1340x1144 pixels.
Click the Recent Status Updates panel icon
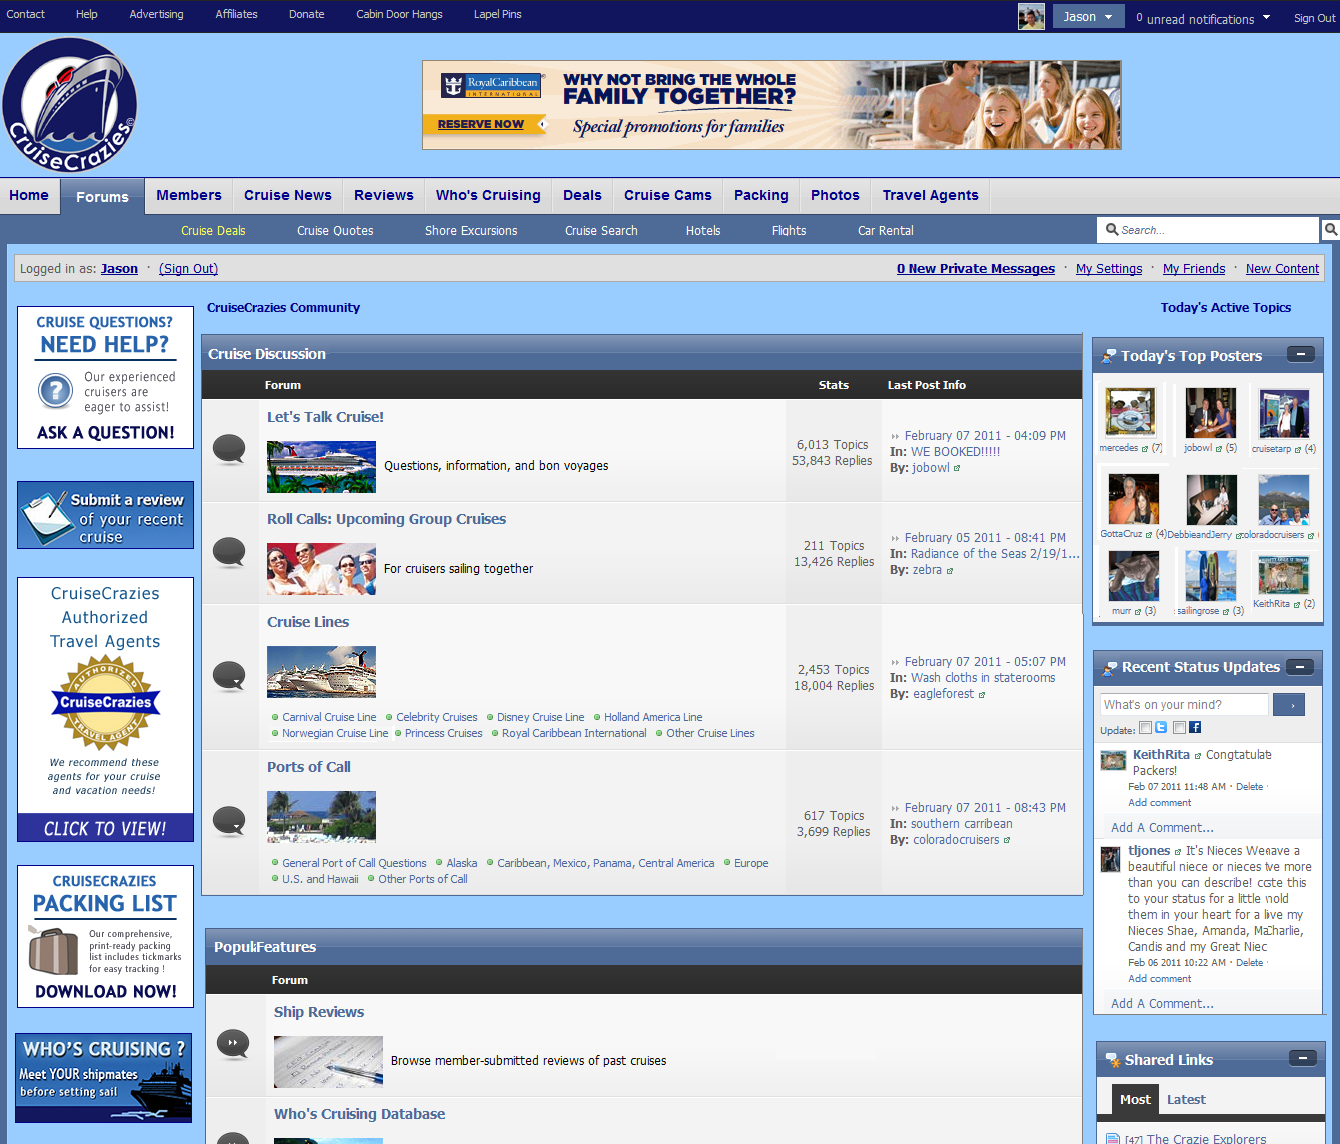tap(1109, 667)
